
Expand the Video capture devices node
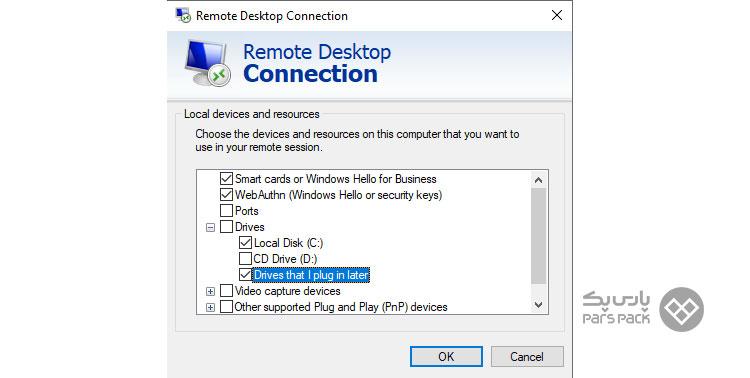coord(210,291)
